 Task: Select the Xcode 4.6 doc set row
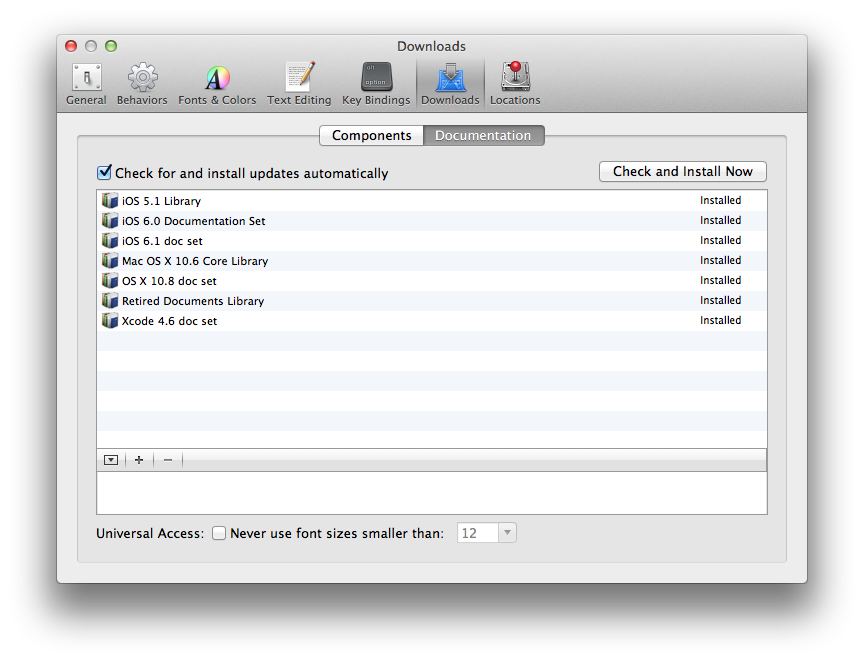pyautogui.click(x=431, y=320)
